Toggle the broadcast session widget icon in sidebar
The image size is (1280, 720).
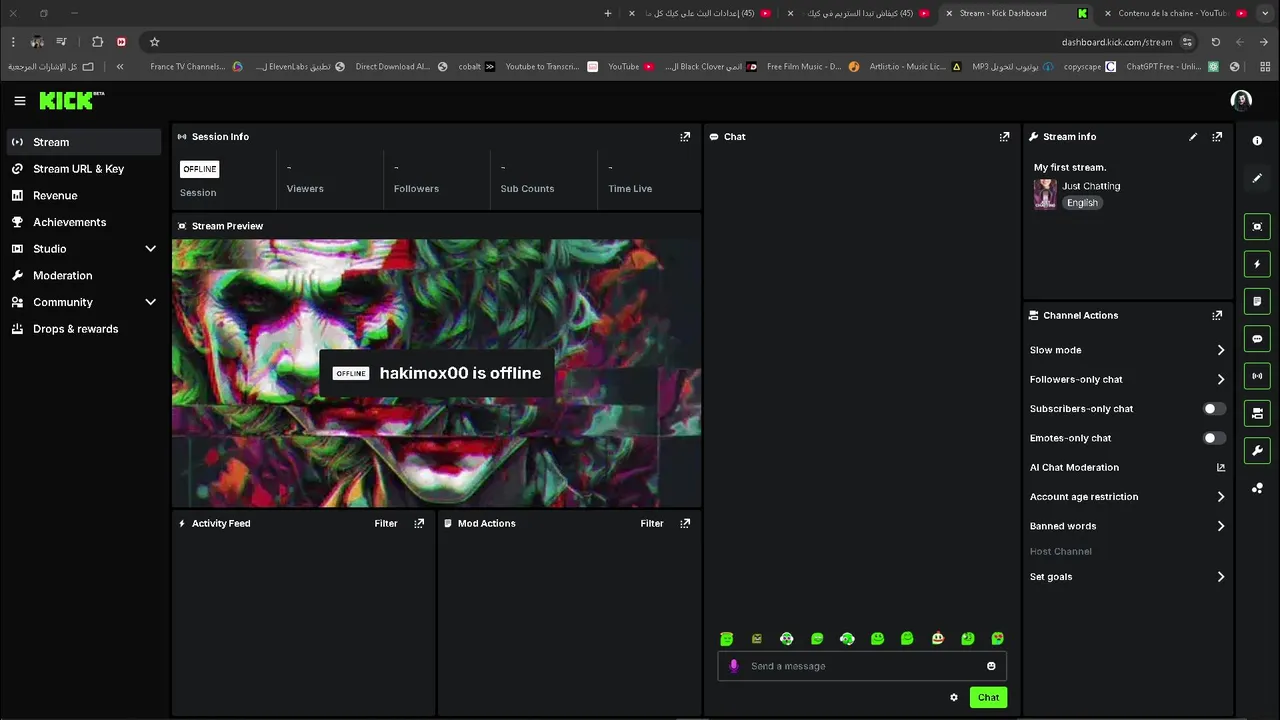tap(1257, 376)
